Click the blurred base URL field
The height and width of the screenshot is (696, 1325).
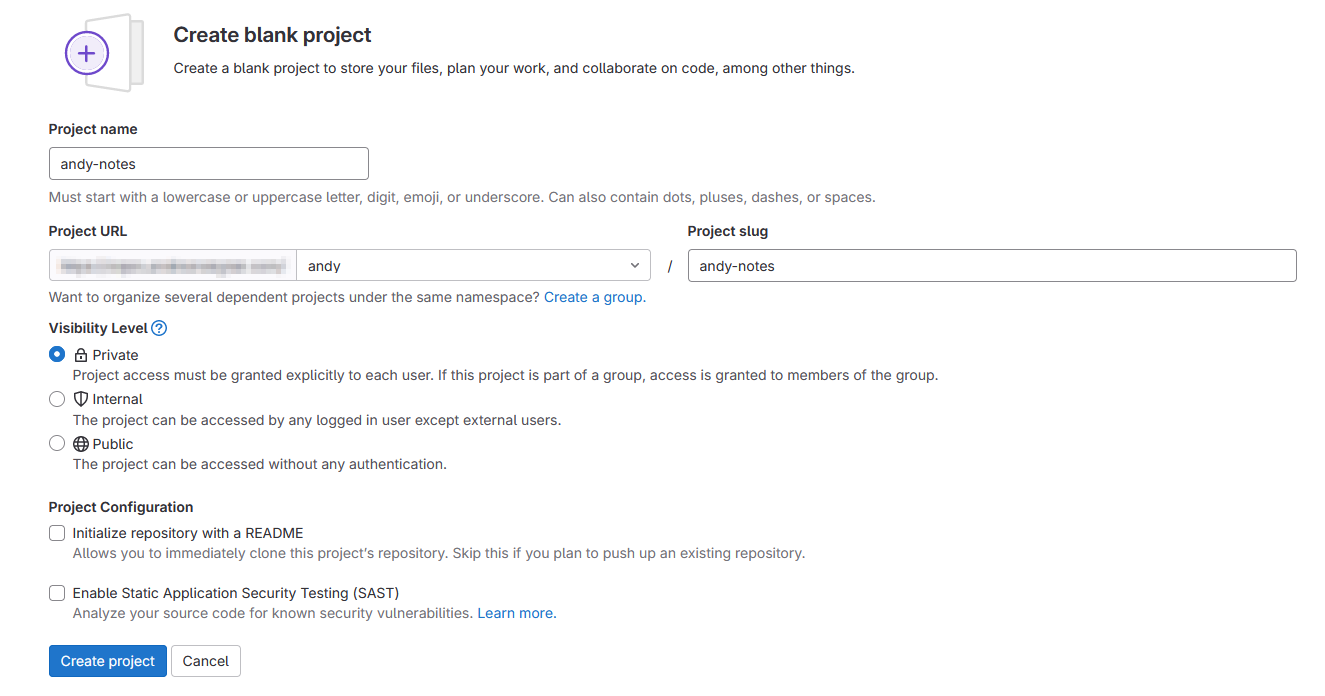[173, 266]
